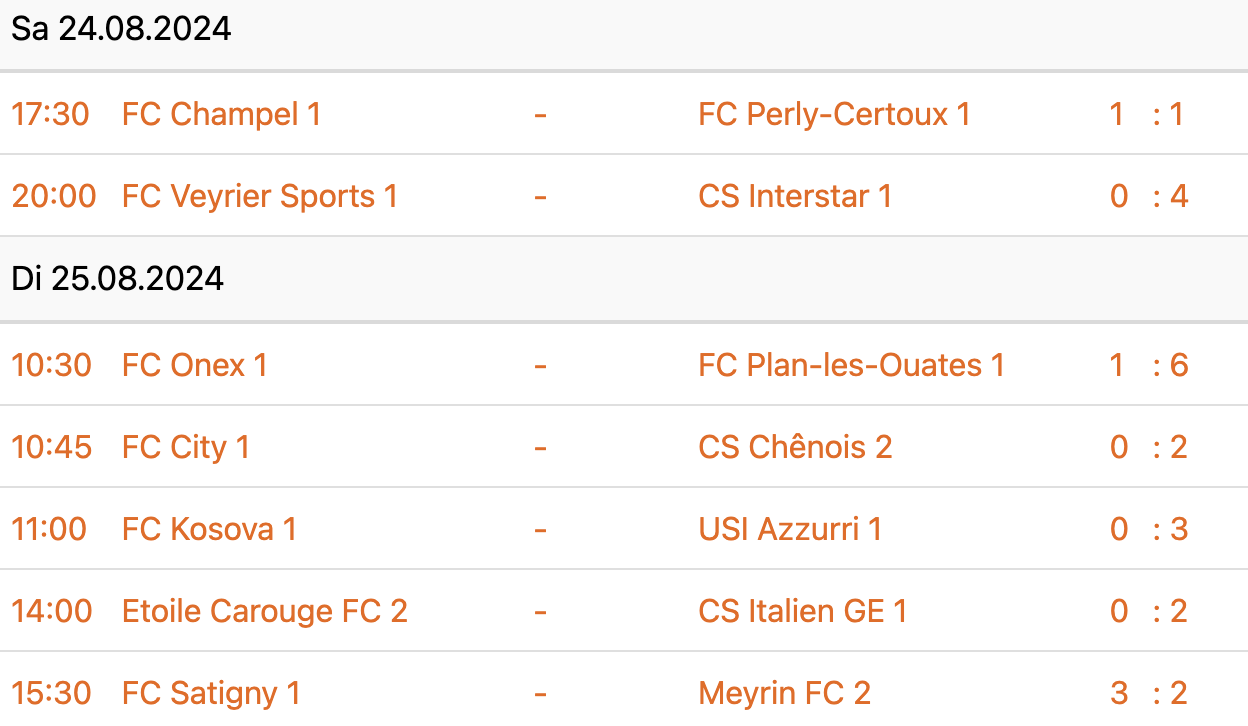Select CS Interstar 1 team link
Screen dimensions: 1248x726
click(795, 196)
